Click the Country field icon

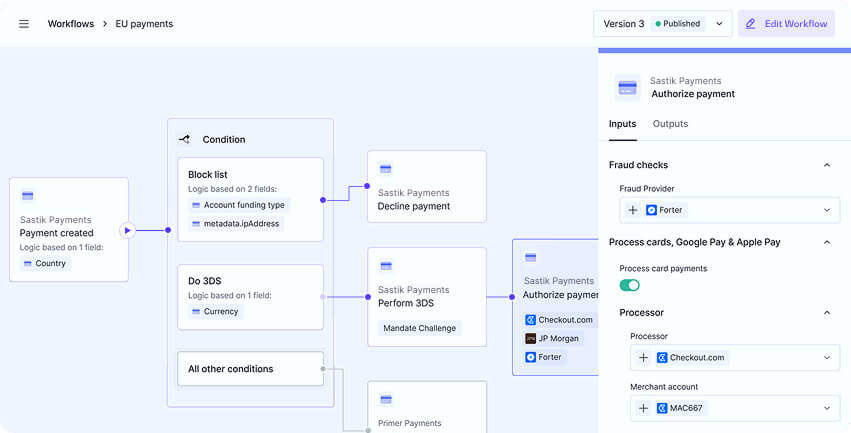28,264
